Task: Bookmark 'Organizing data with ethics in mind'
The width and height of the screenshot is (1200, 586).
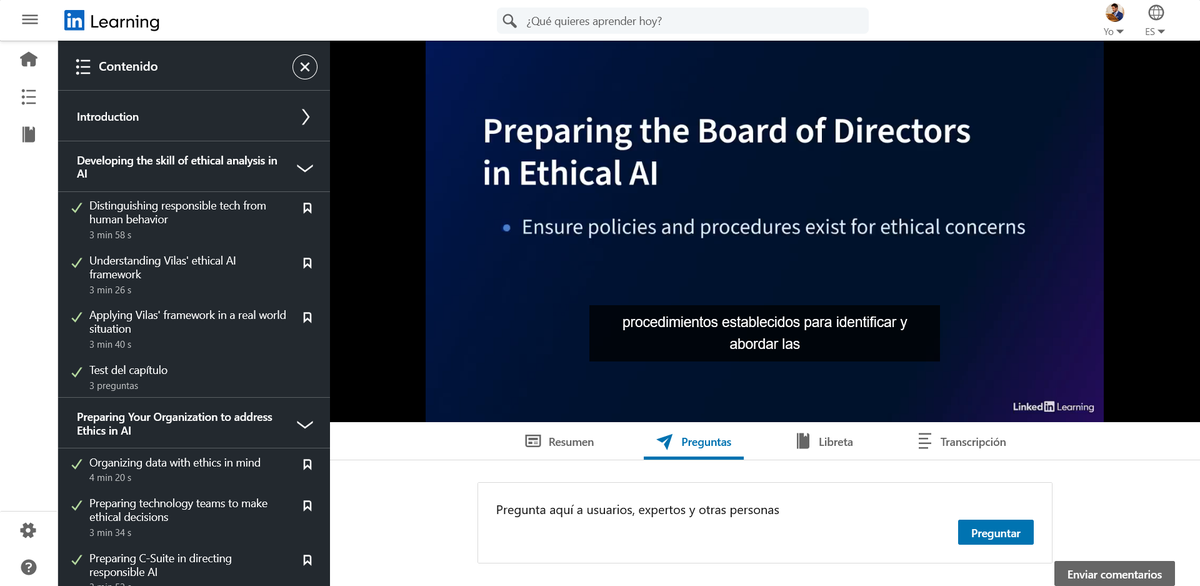Action: pos(307,463)
